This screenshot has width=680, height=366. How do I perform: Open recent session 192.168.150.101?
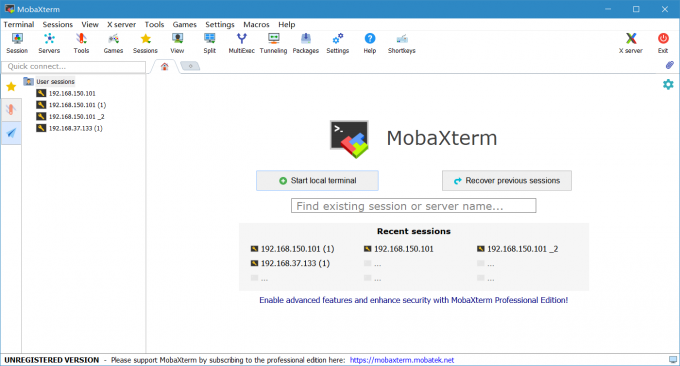tap(399, 249)
